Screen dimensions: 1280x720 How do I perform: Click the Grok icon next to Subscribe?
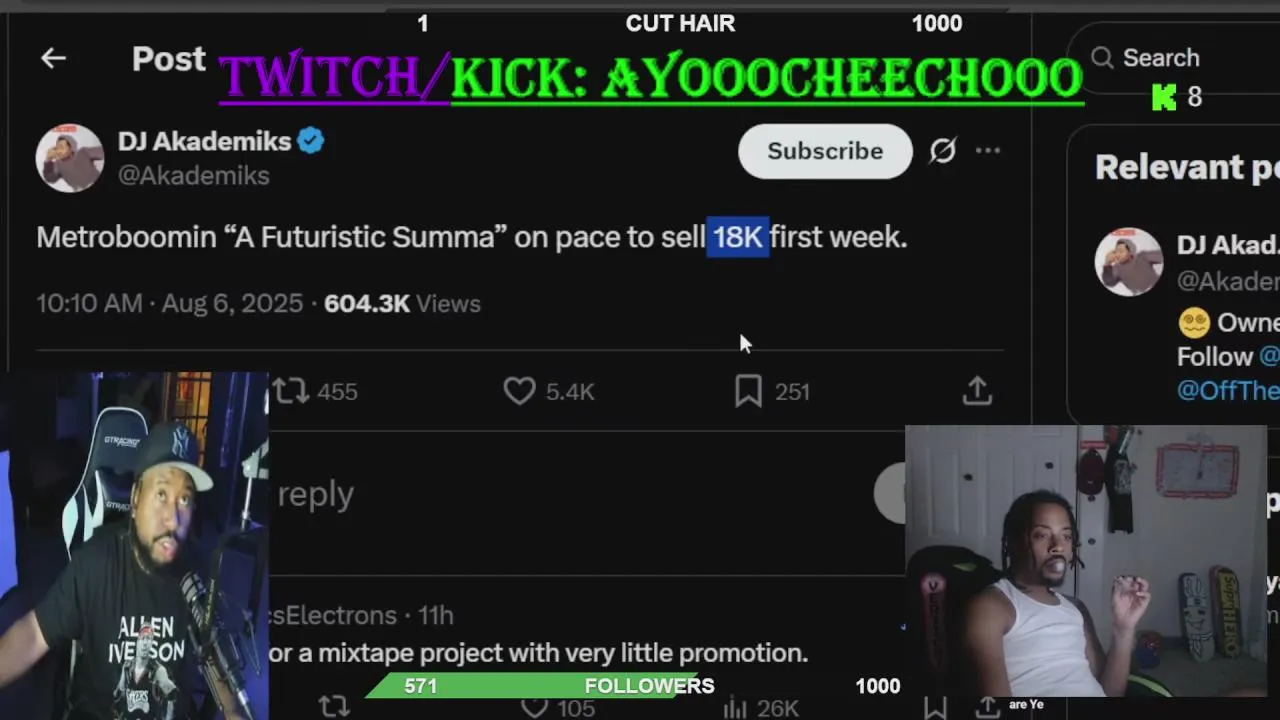click(942, 151)
